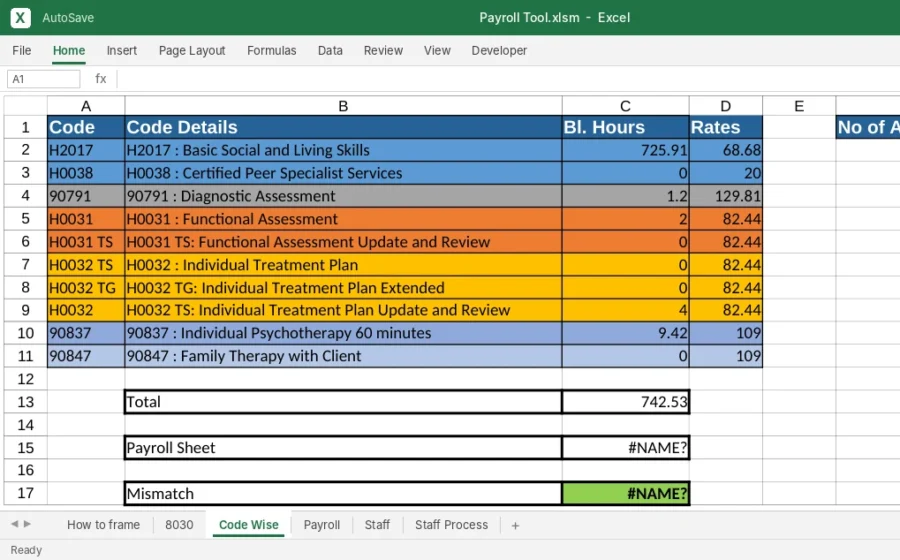The image size is (900, 560).
Task: Open the Developer ribbon tab
Action: (x=499, y=50)
